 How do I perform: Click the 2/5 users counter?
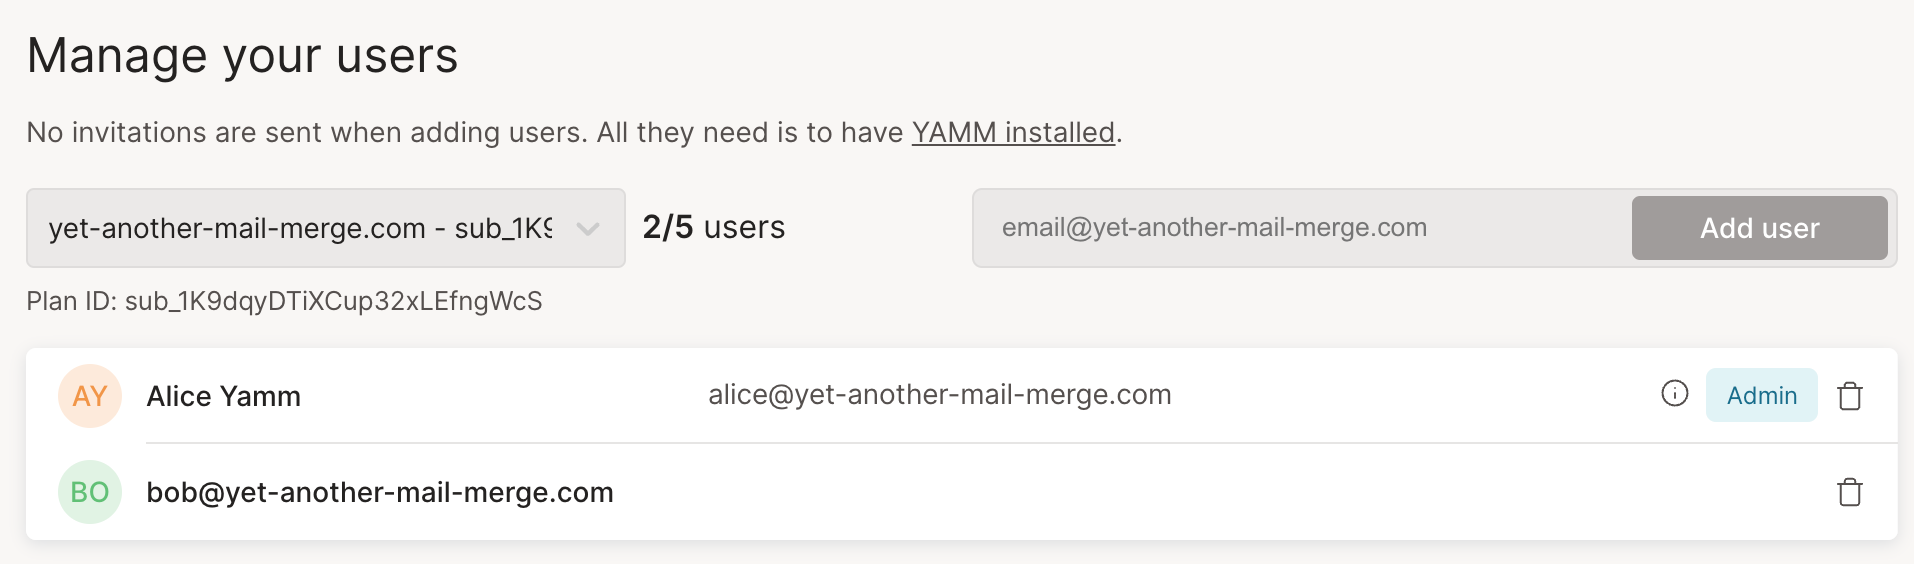(x=713, y=228)
